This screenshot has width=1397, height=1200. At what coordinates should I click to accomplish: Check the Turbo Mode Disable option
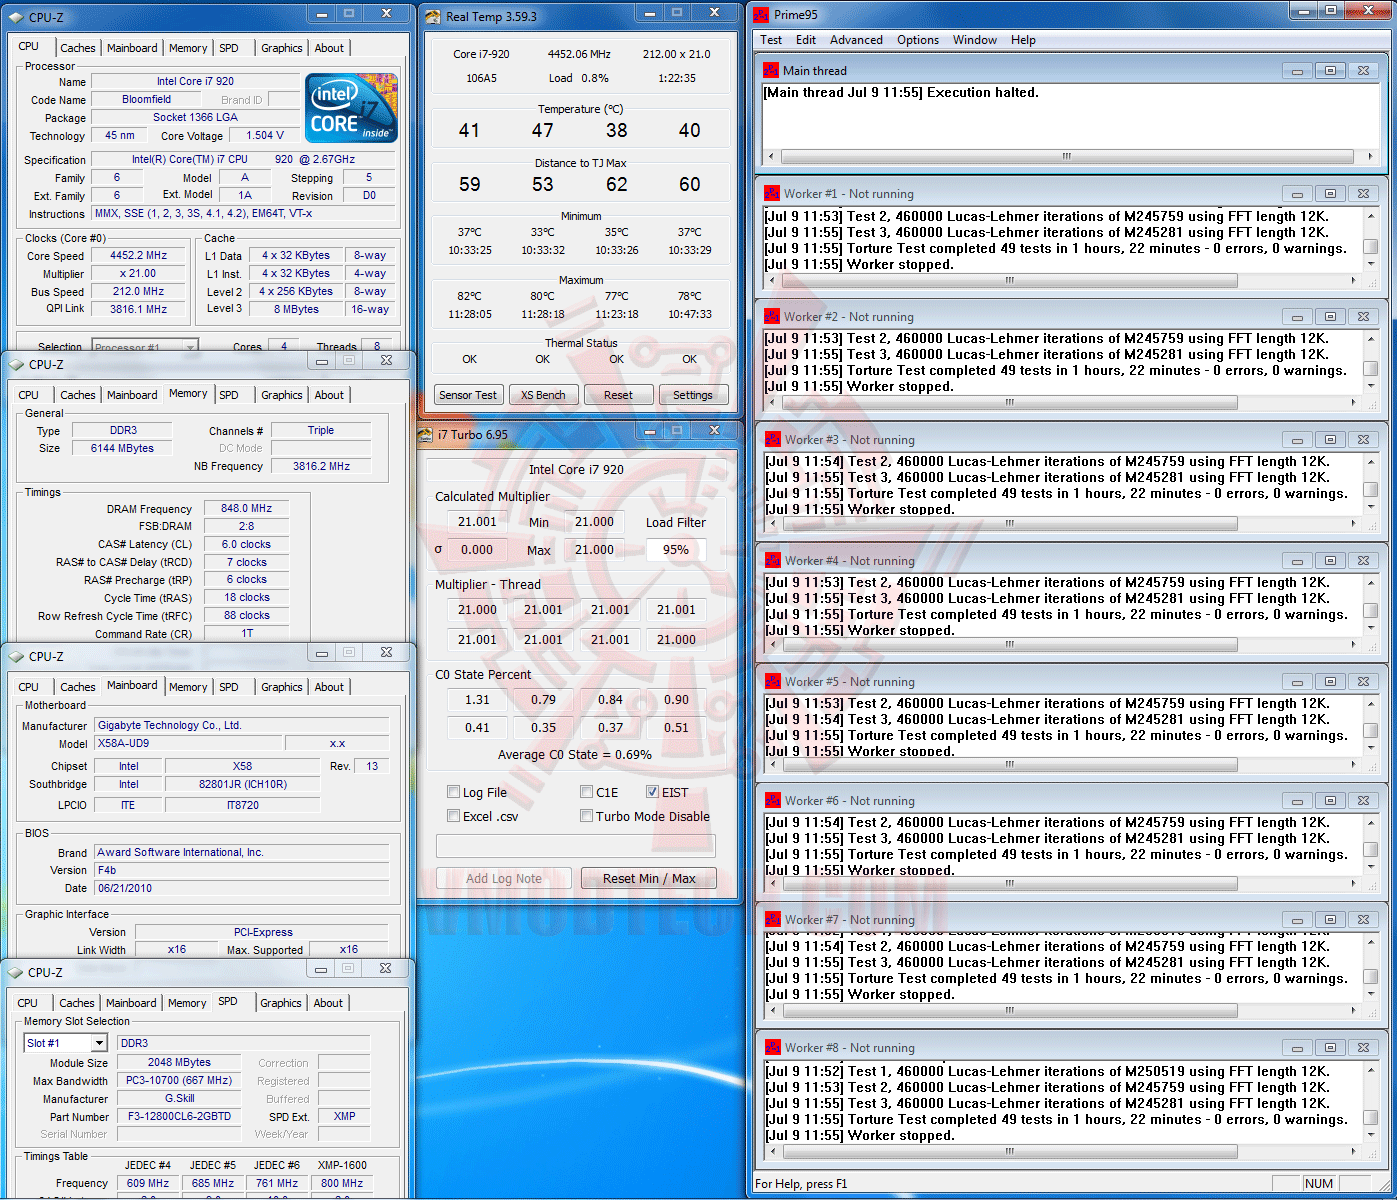pyautogui.click(x=587, y=817)
